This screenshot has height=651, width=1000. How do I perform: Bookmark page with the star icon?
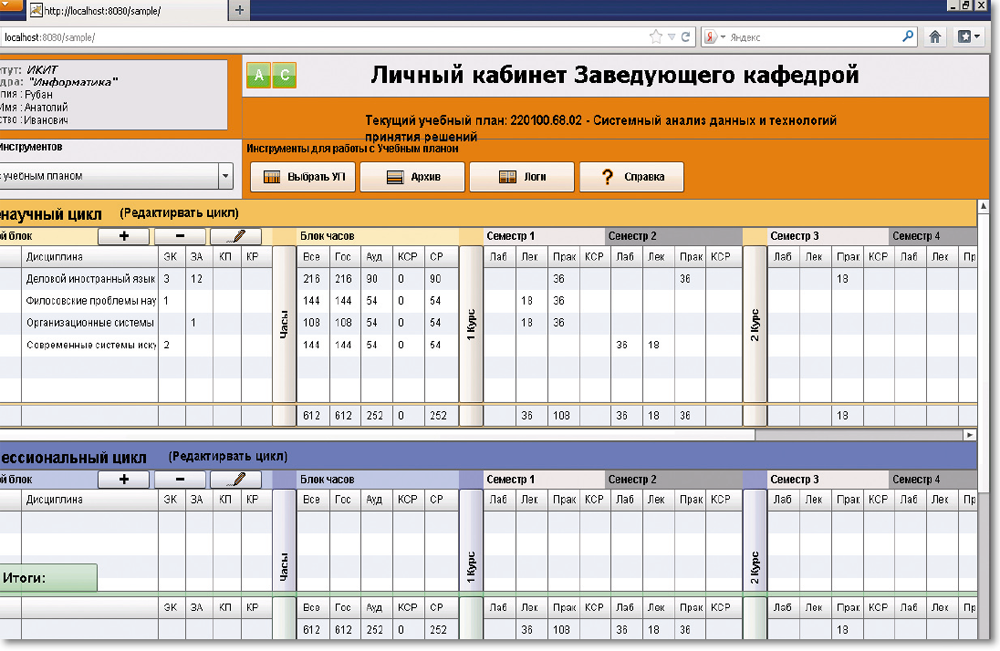(656, 37)
